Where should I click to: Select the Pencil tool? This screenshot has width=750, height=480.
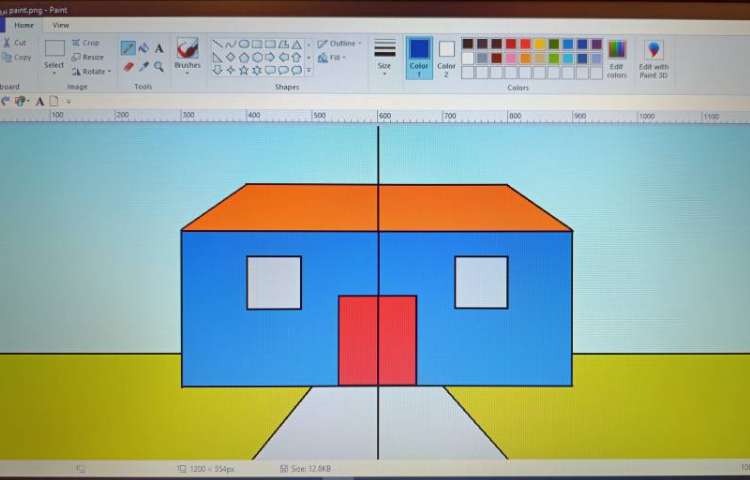[128, 48]
